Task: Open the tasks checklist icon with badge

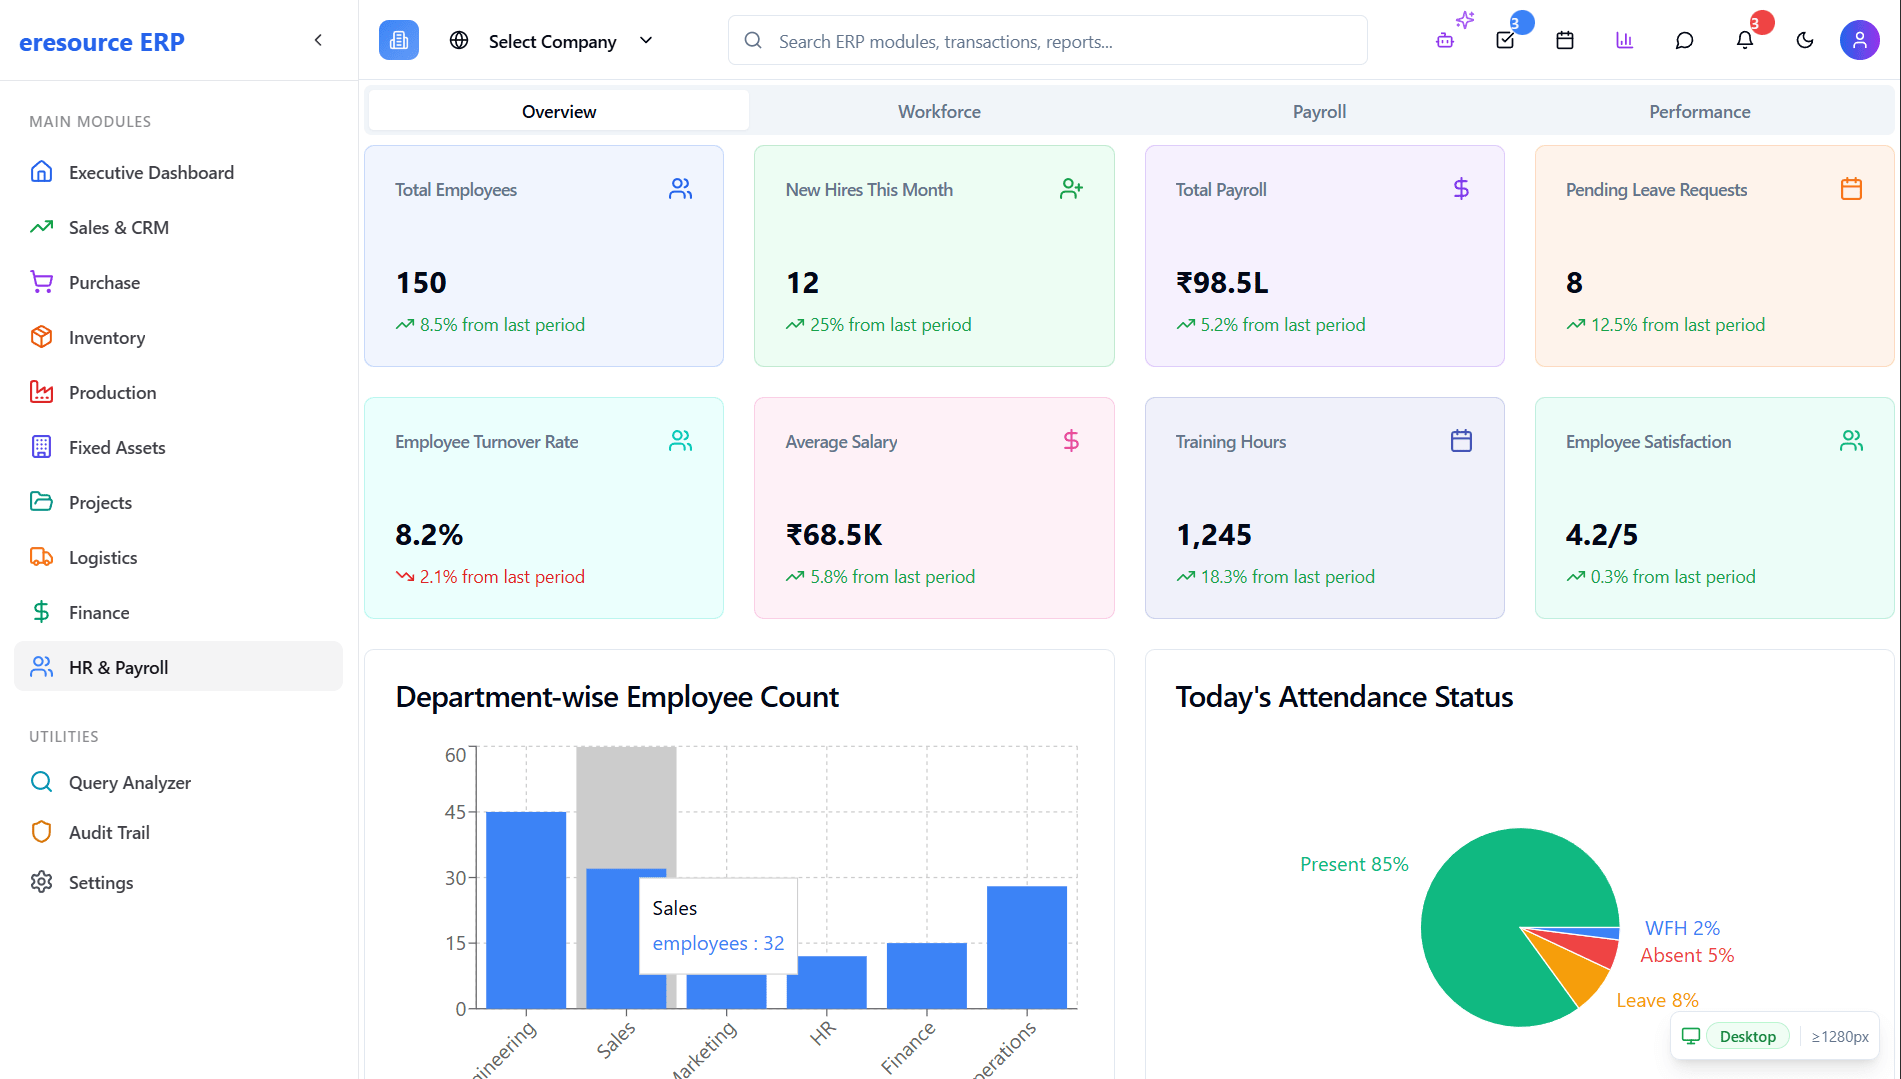Action: (1505, 40)
